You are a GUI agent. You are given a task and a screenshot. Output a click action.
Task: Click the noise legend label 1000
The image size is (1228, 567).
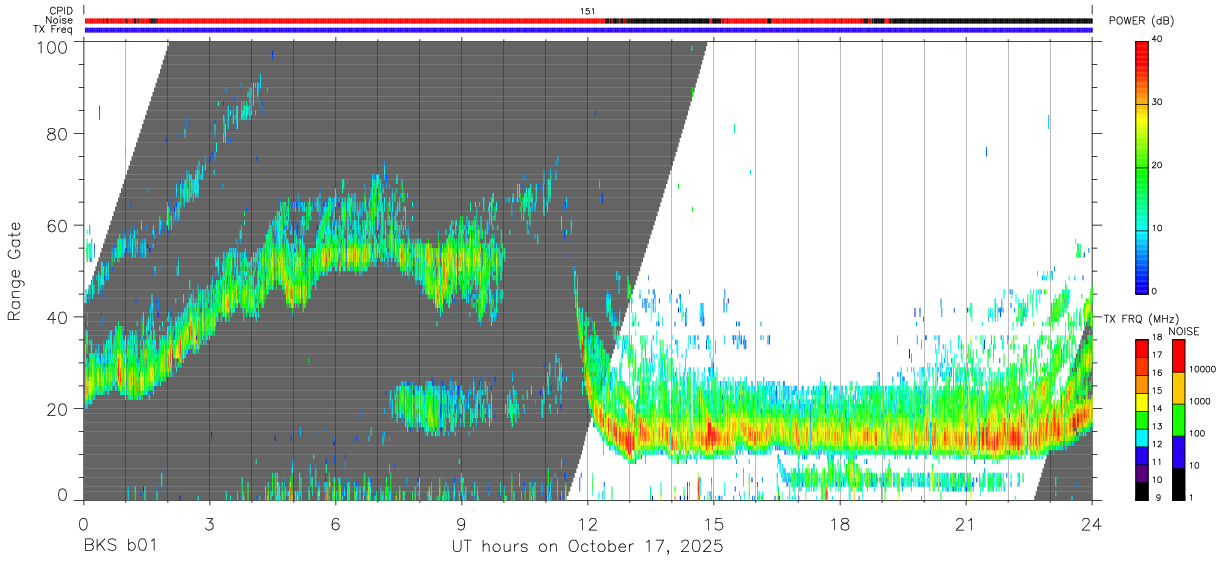pyautogui.click(x=1200, y=402)
